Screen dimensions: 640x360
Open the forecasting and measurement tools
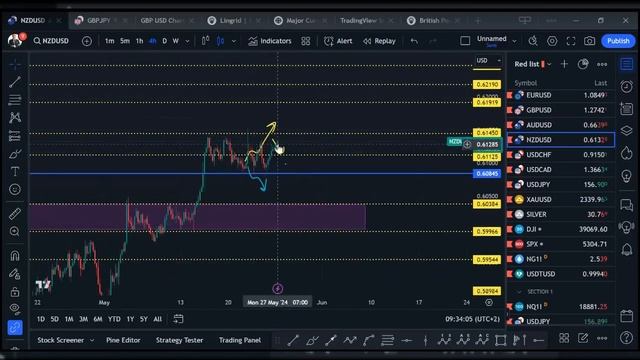pyautogui.click(x=15, y=136)
